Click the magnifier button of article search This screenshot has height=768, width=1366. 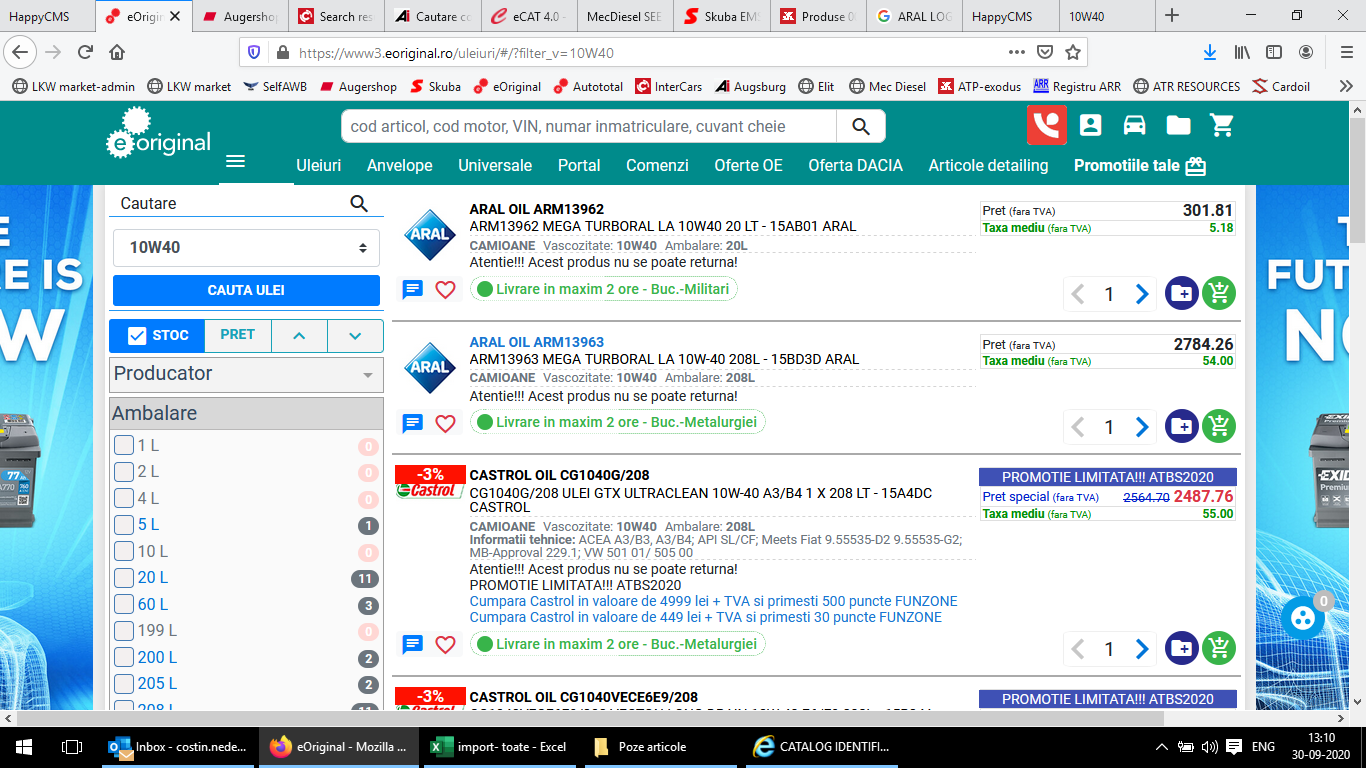click(x=861, y=126)
